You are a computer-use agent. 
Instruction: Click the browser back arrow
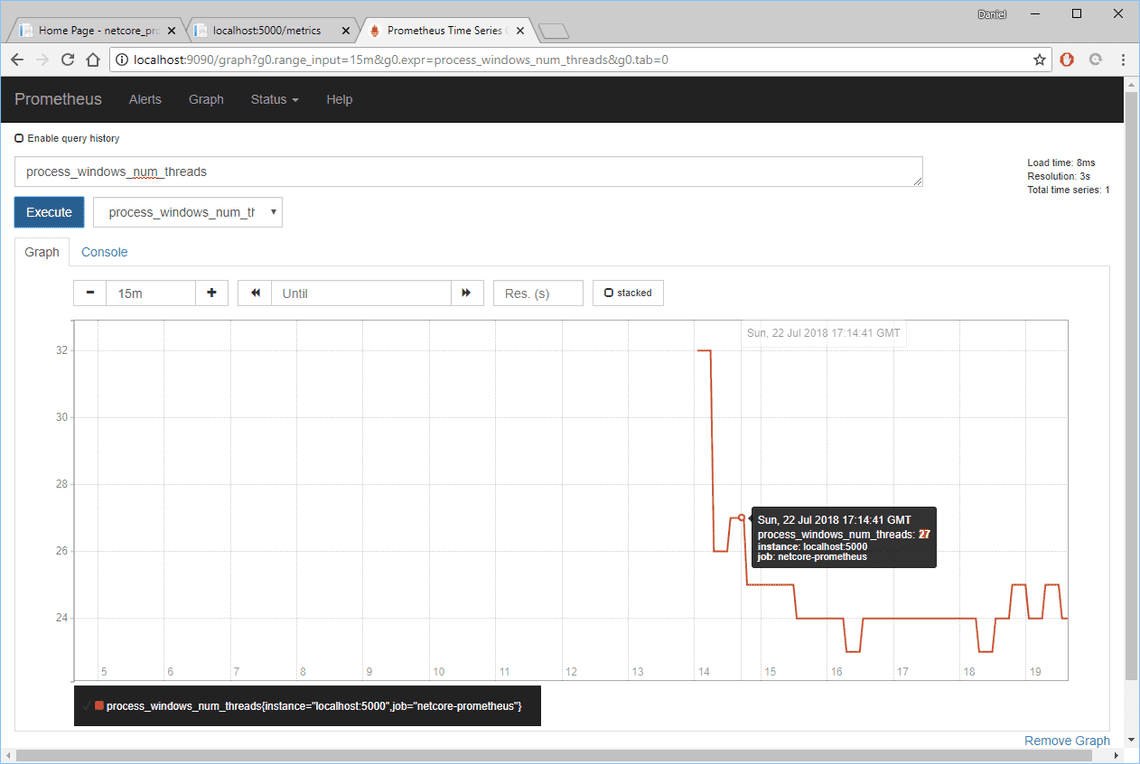[x=16, y=59]
